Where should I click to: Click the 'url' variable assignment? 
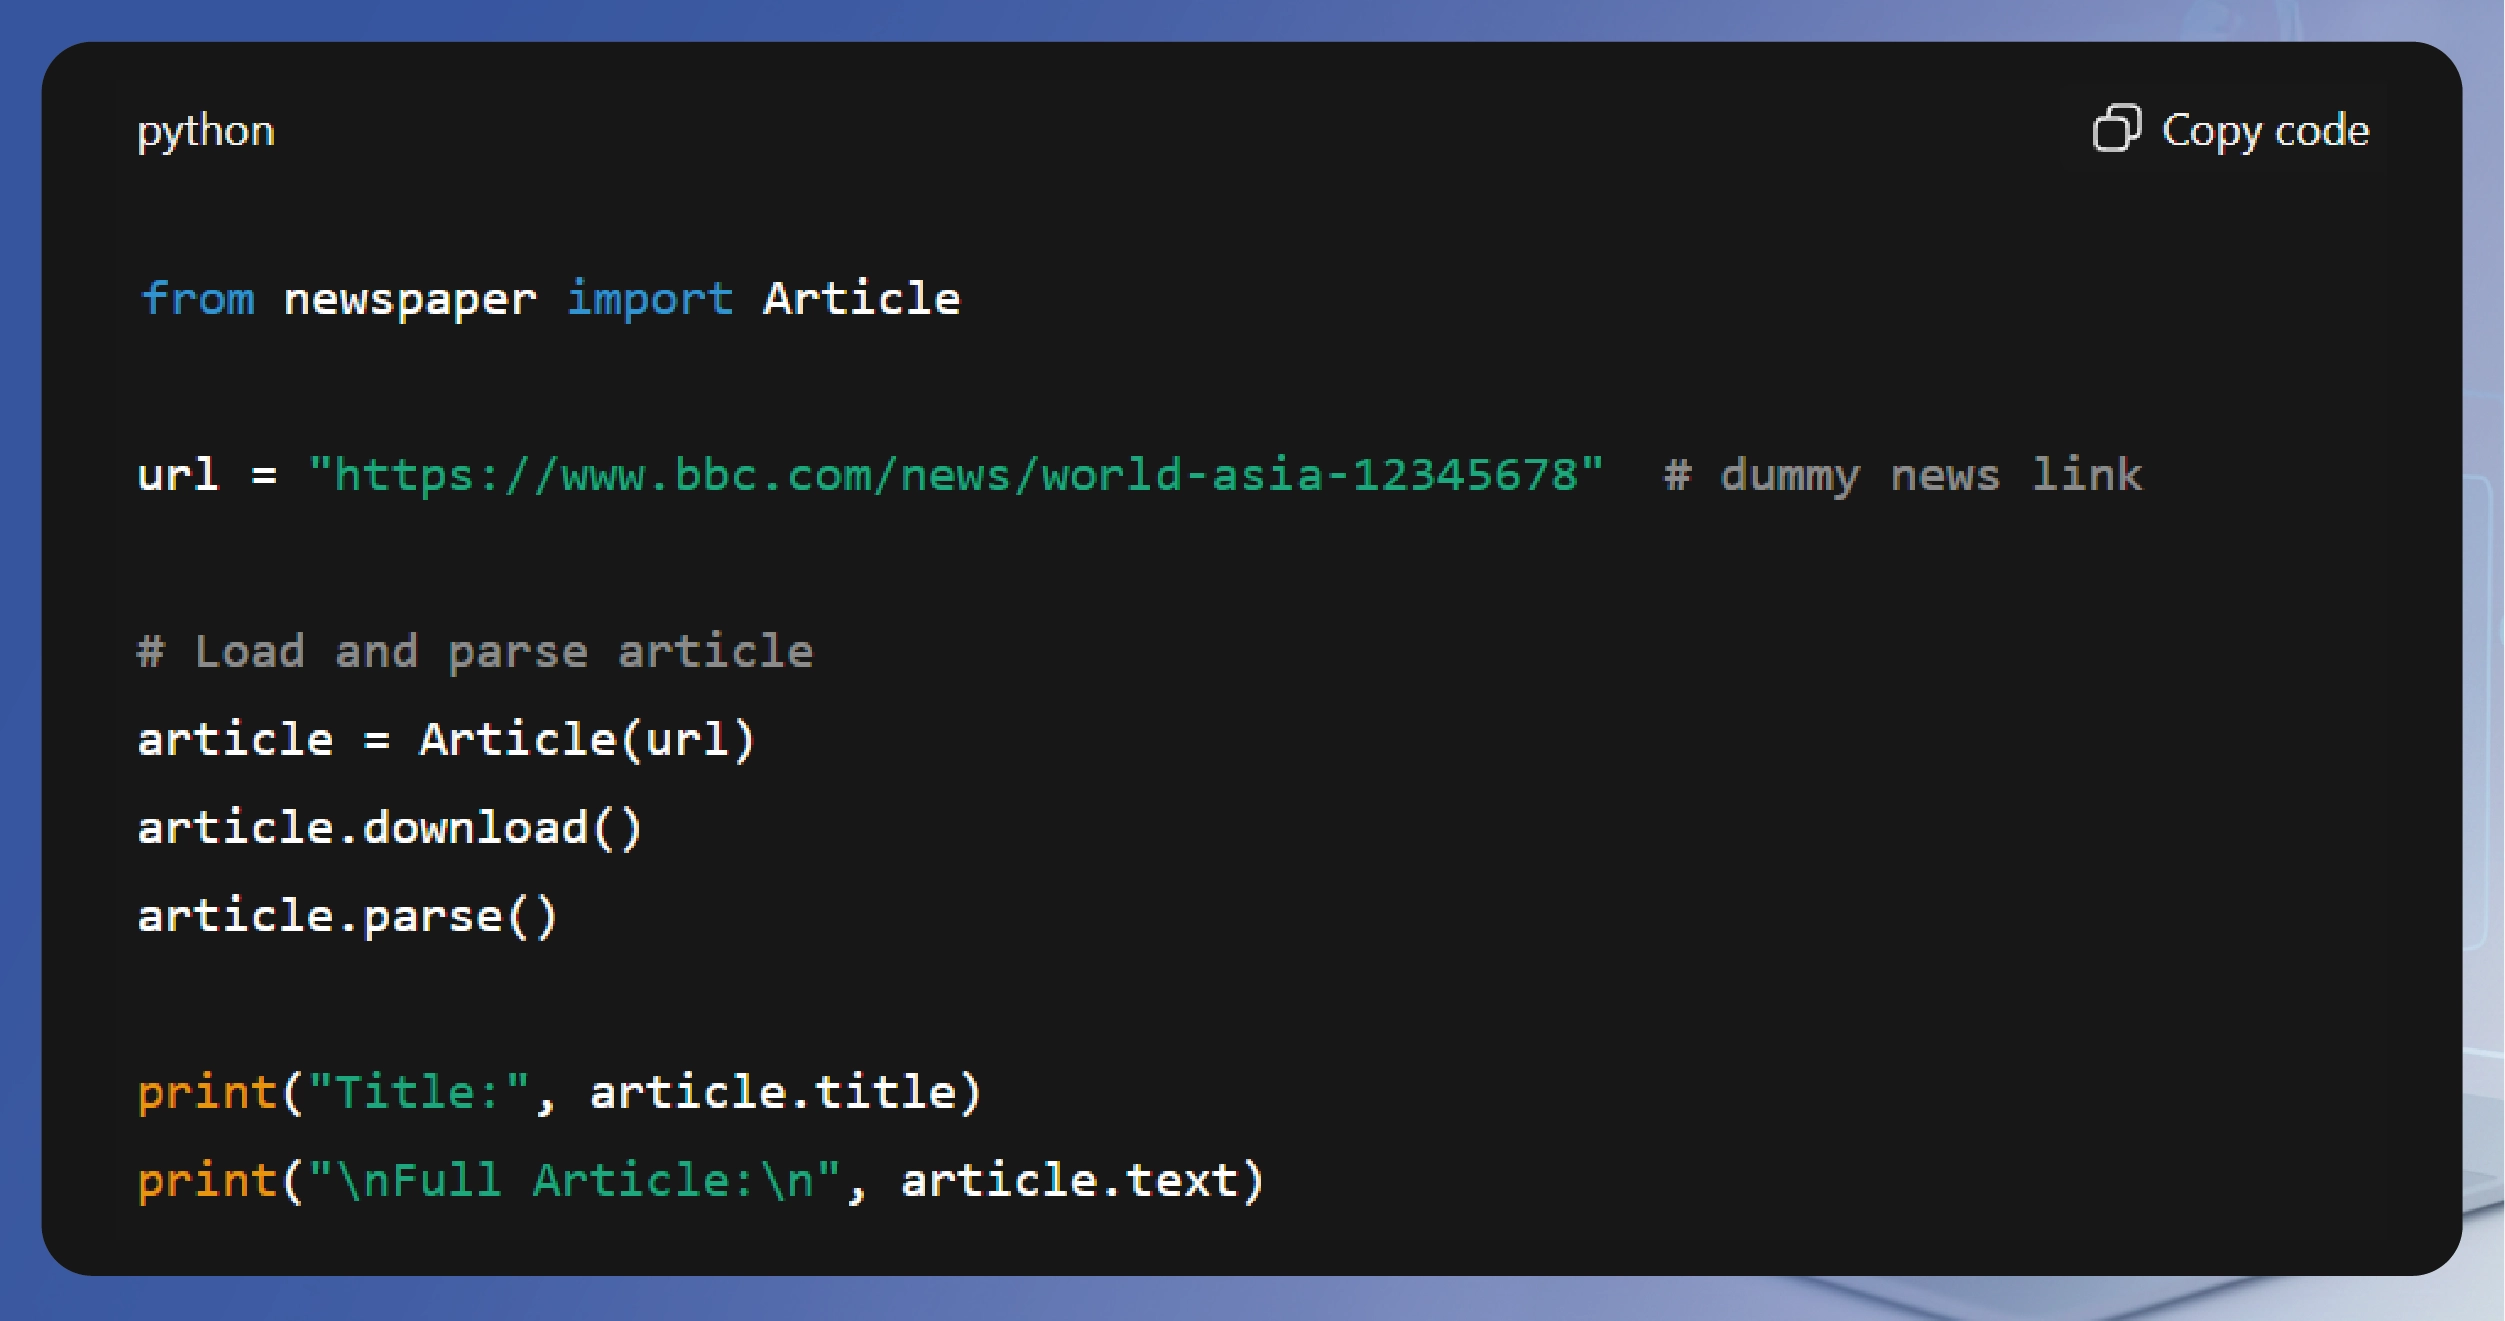click(x=177, y=475)
